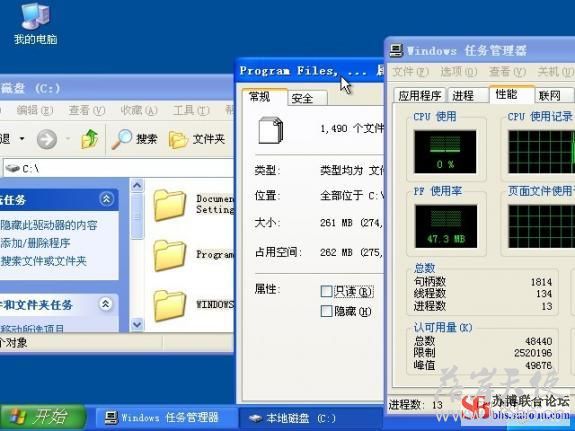
Task: Click process count 13 in status bar
Action: pyautogui.click(x=437, y=405)
